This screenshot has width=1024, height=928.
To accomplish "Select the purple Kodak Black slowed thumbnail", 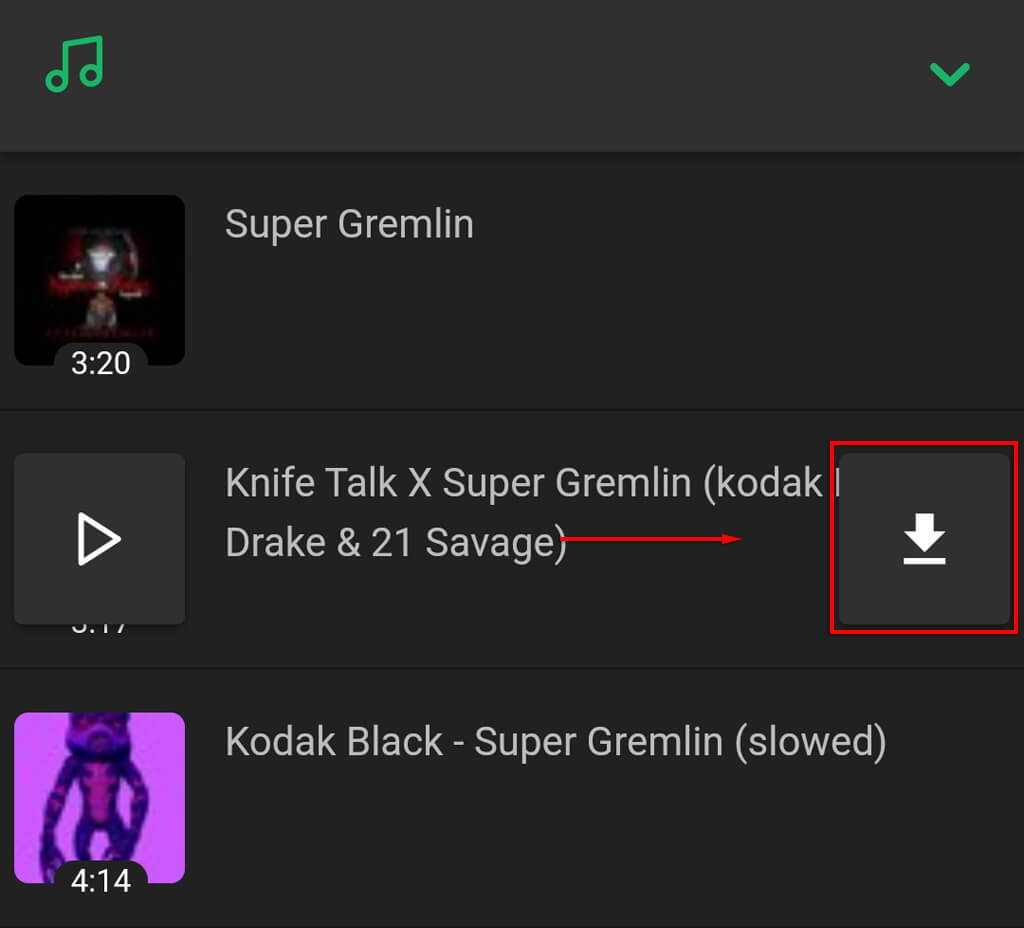I will [x=99, y=790].
